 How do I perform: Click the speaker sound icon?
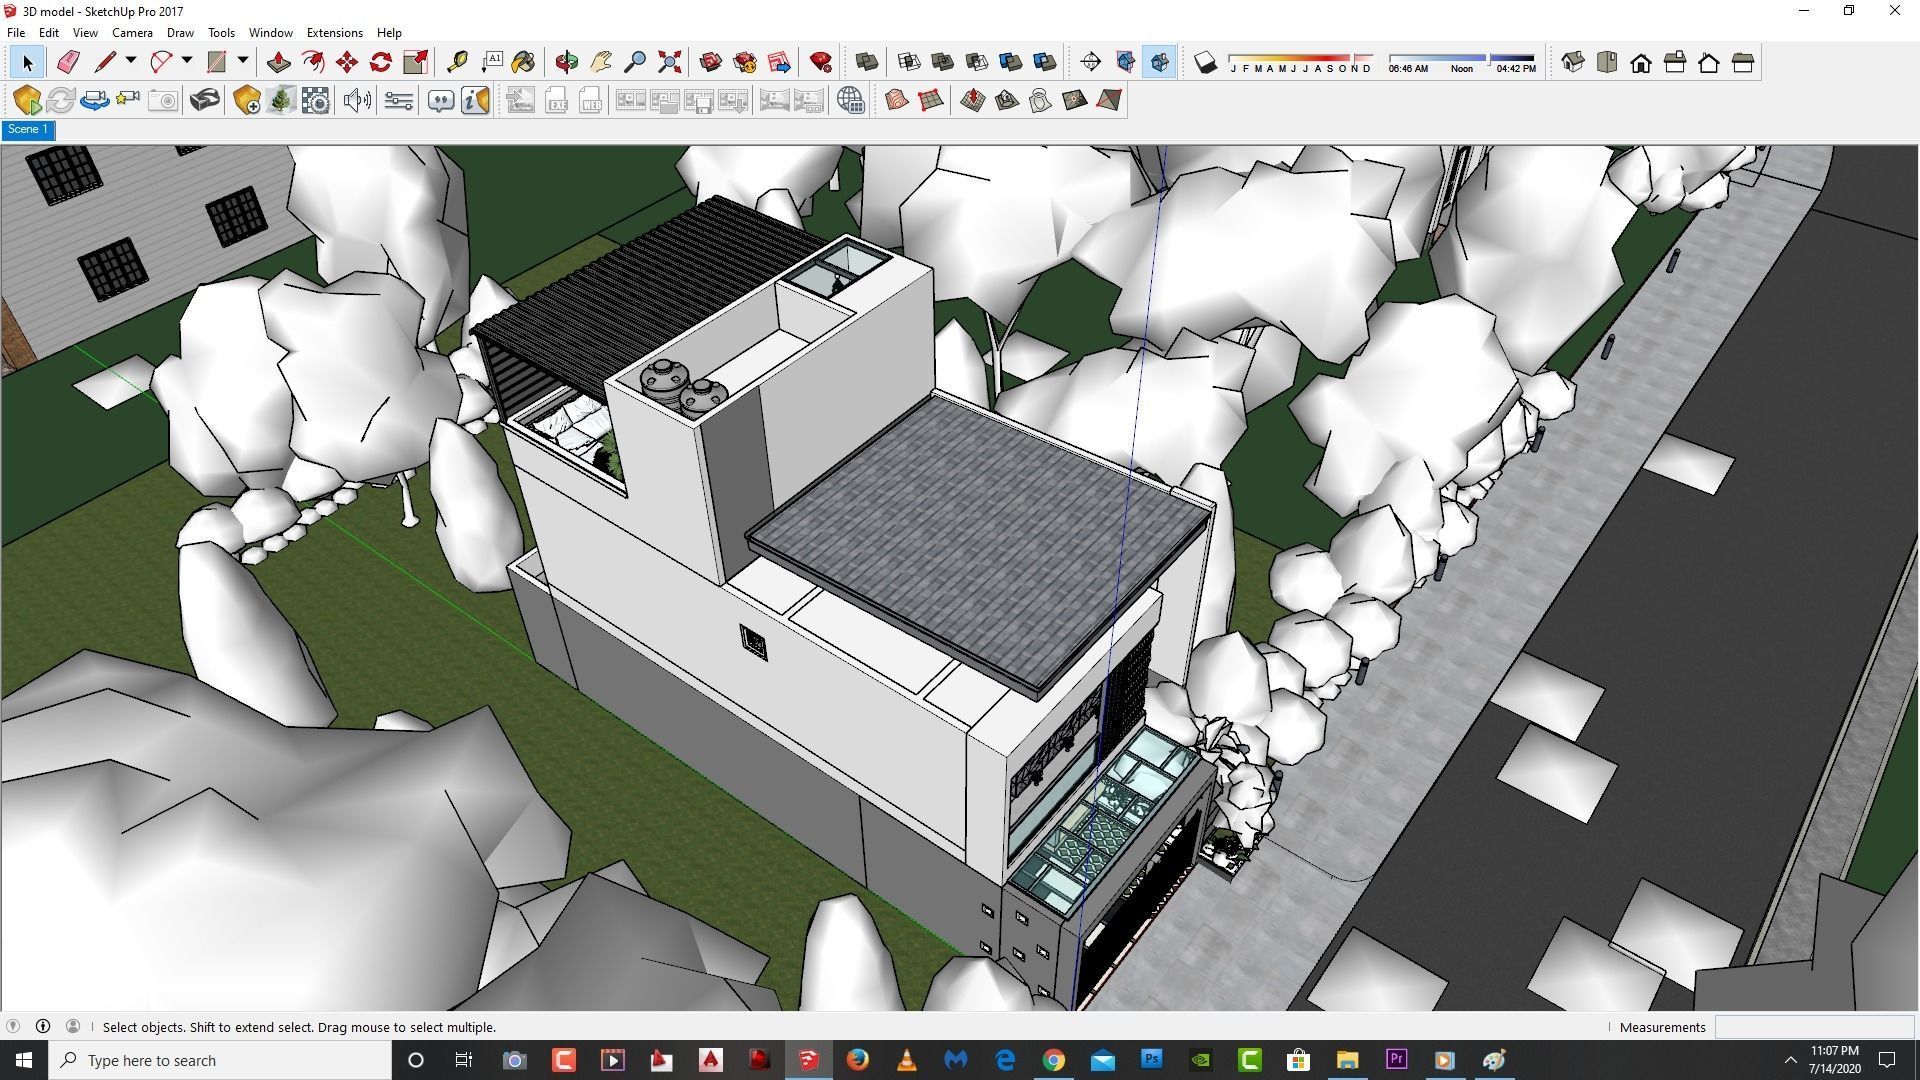coord(356,100)
